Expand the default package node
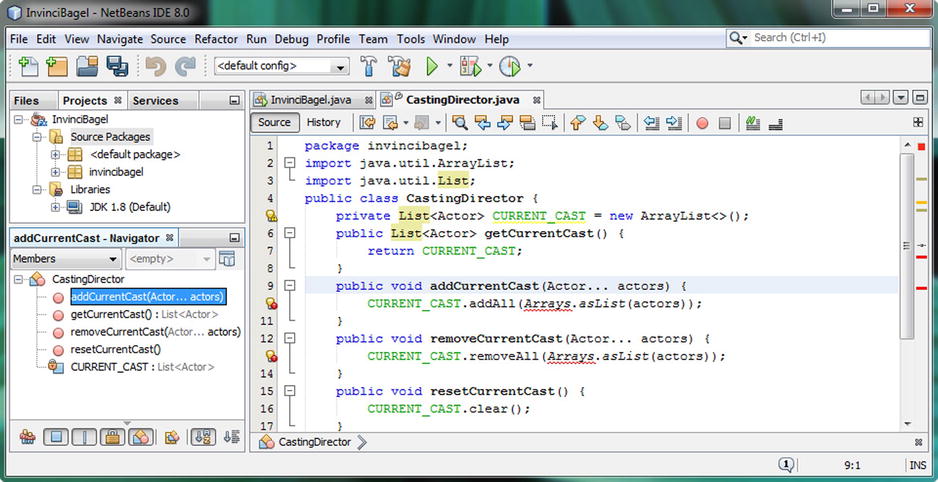 pos(56,154)
